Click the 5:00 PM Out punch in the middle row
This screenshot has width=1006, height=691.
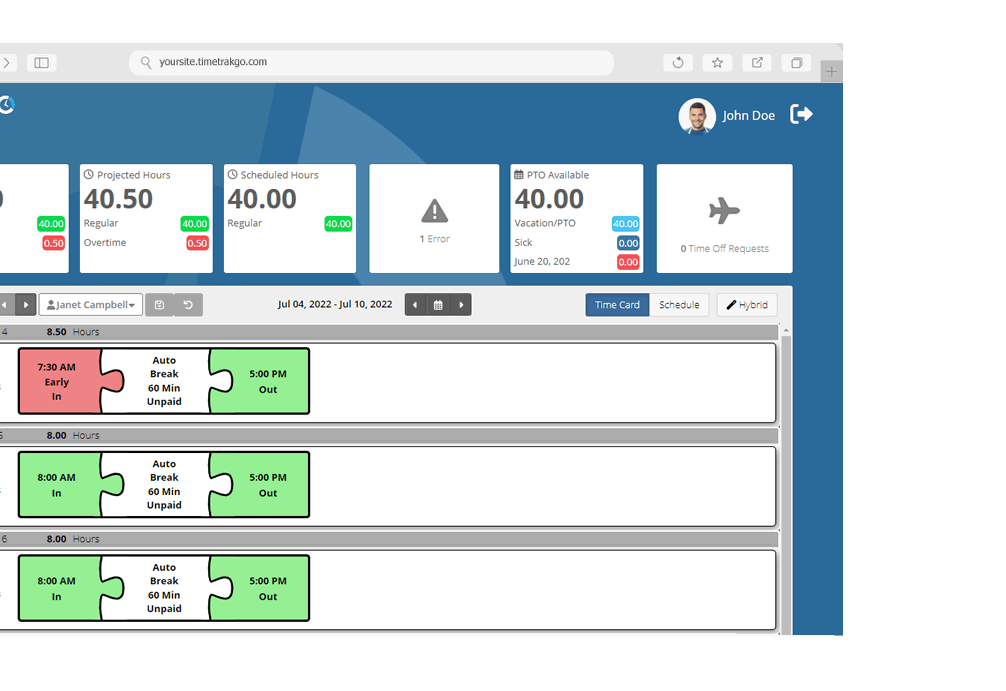point(268,484)
